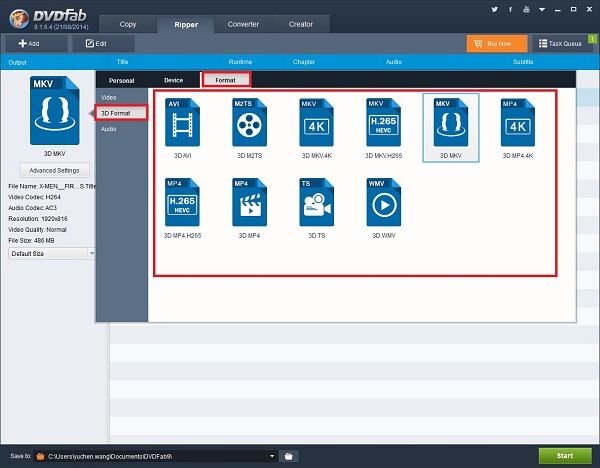Choose the 3D TS camera icon
This screenshot has height=468, width=600.
click(316, 202)
